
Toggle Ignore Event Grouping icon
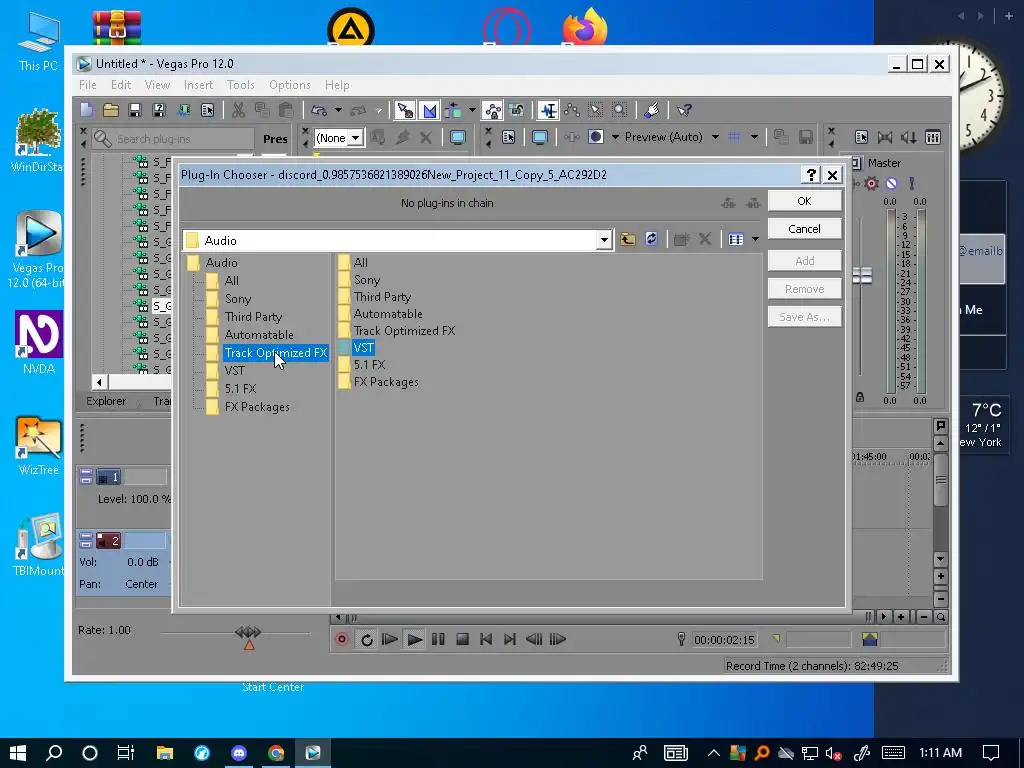click(x=517, y=110)
